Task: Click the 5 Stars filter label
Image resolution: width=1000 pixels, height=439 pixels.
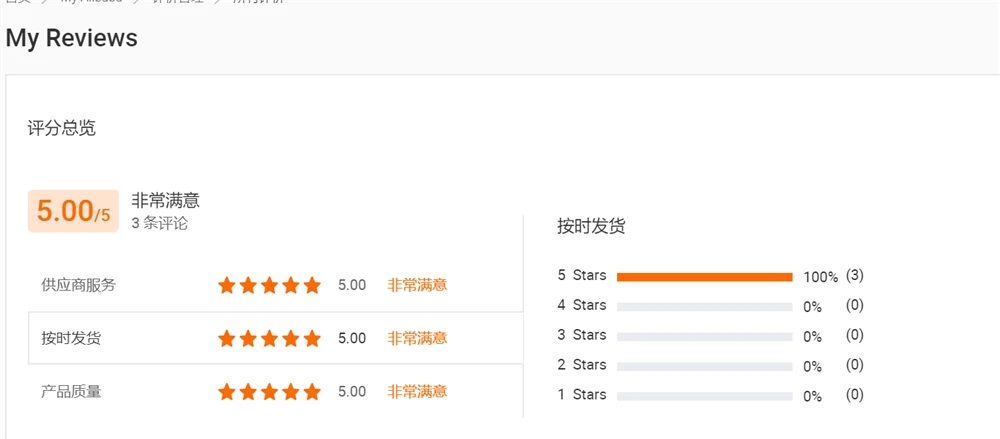Action: point(582,275)
